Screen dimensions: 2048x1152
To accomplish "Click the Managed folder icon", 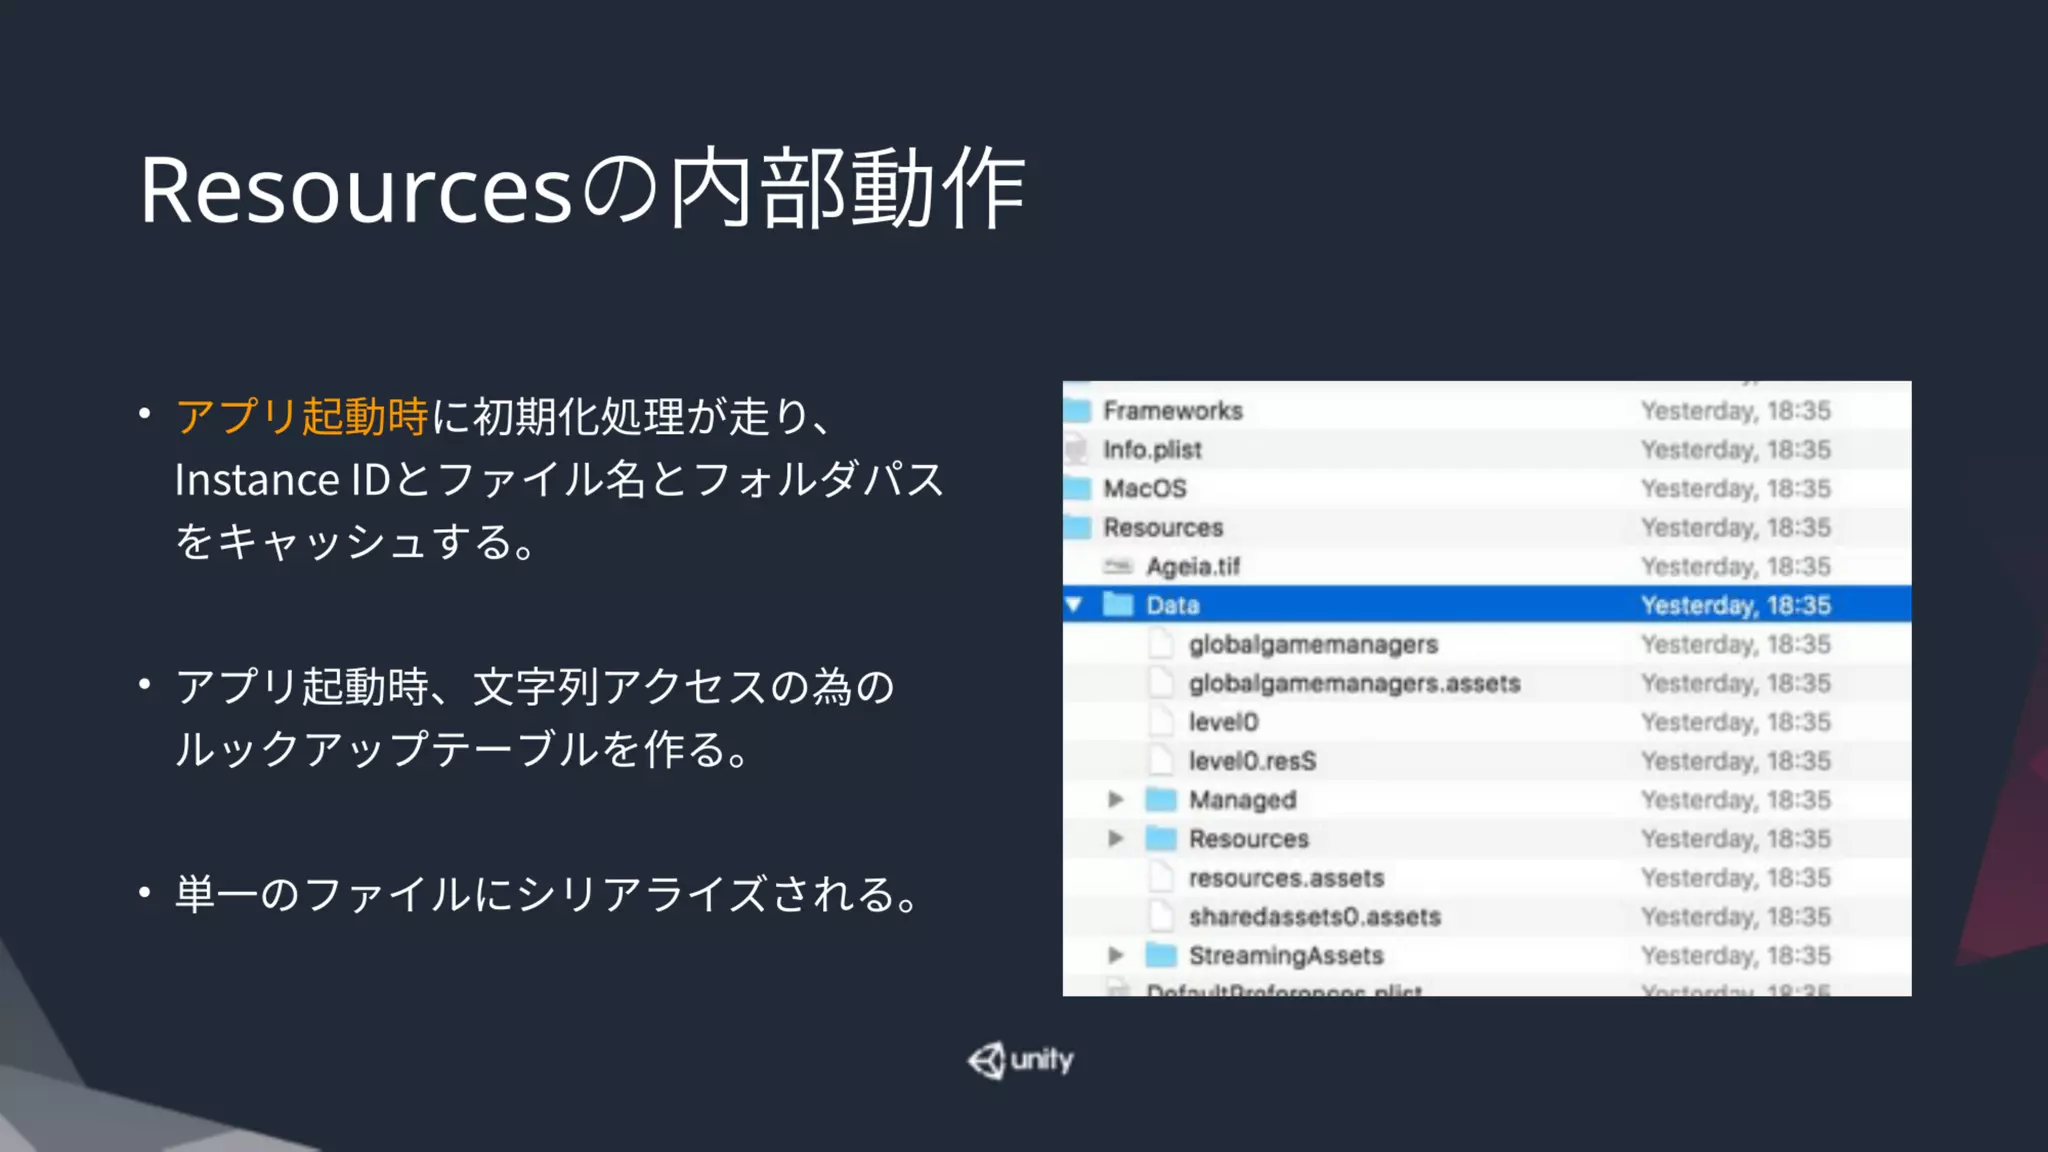I will click(1161, 799).
